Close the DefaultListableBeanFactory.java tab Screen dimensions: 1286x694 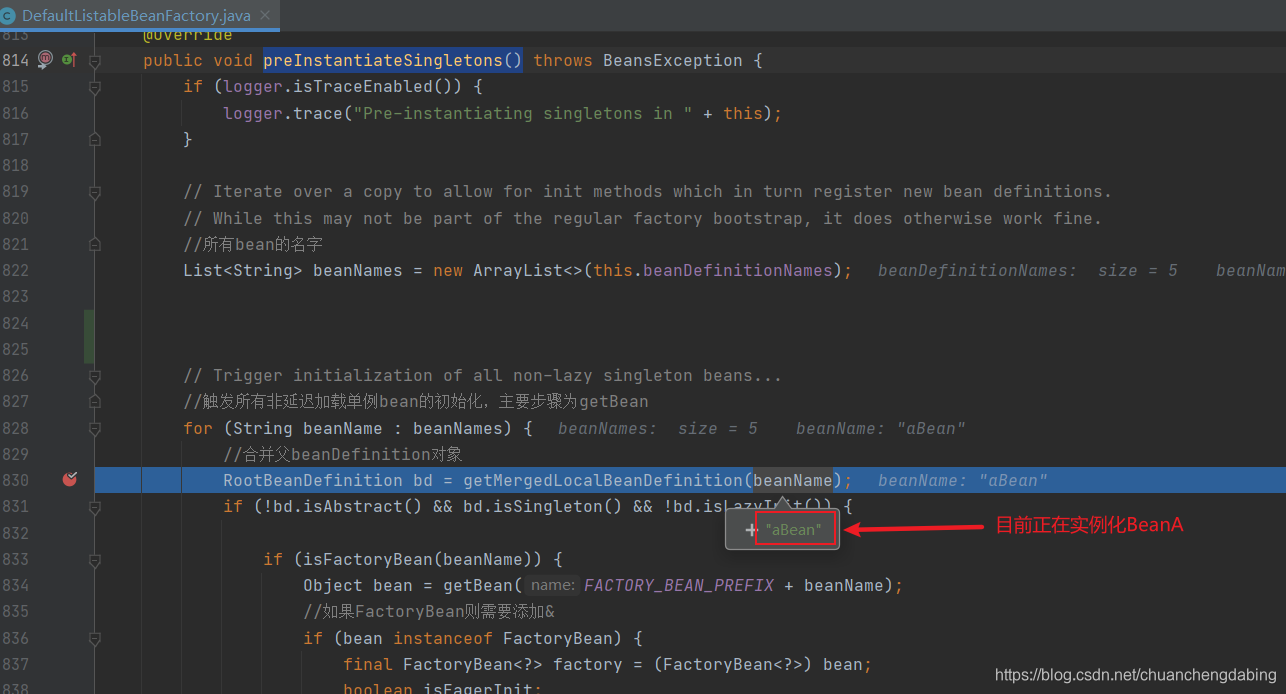pyautogui.click(x=265, y=15)
